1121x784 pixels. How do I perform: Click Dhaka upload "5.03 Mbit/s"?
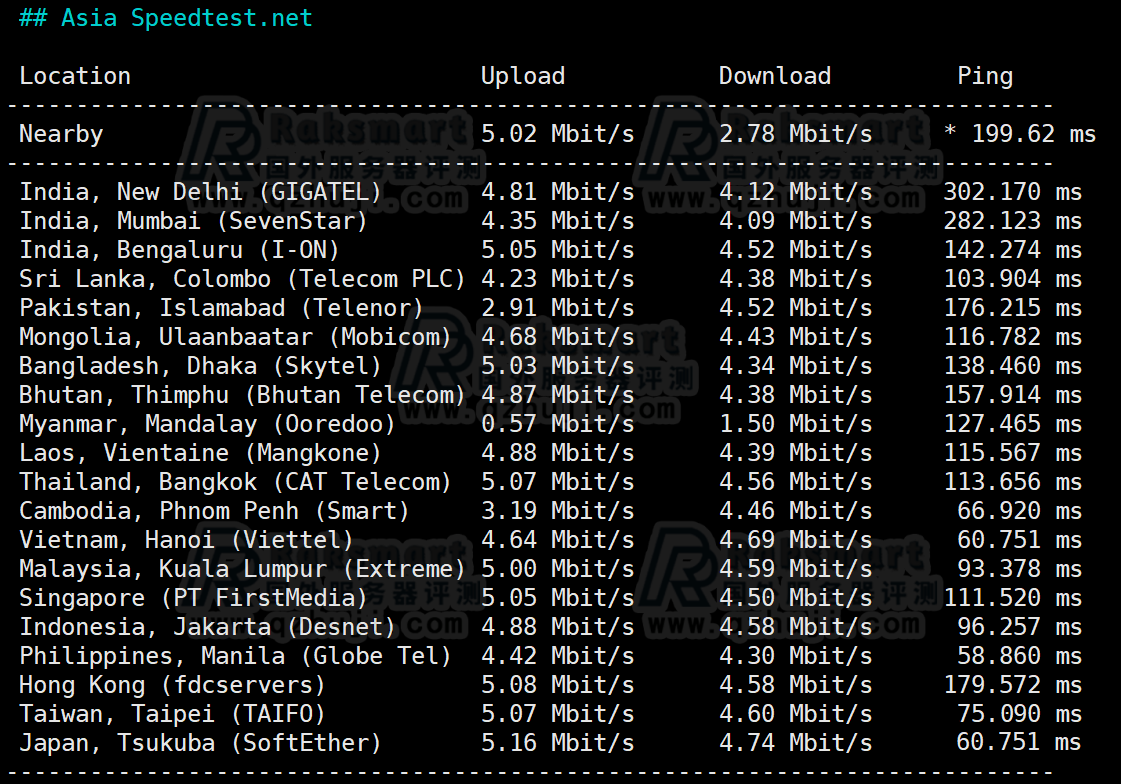pos(558,365)
